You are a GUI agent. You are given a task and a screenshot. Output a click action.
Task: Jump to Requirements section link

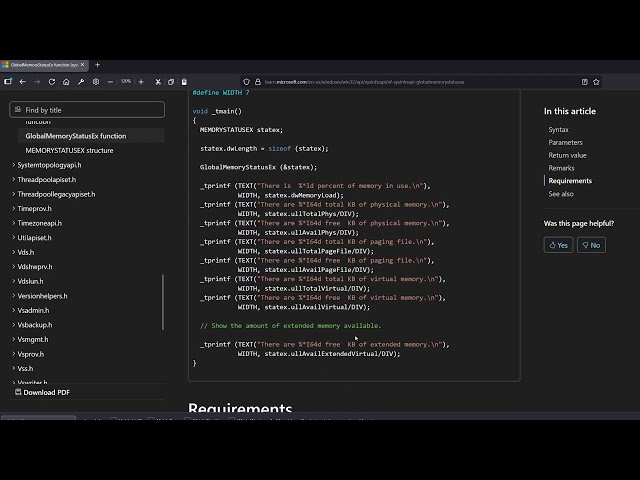pos(570,181)
